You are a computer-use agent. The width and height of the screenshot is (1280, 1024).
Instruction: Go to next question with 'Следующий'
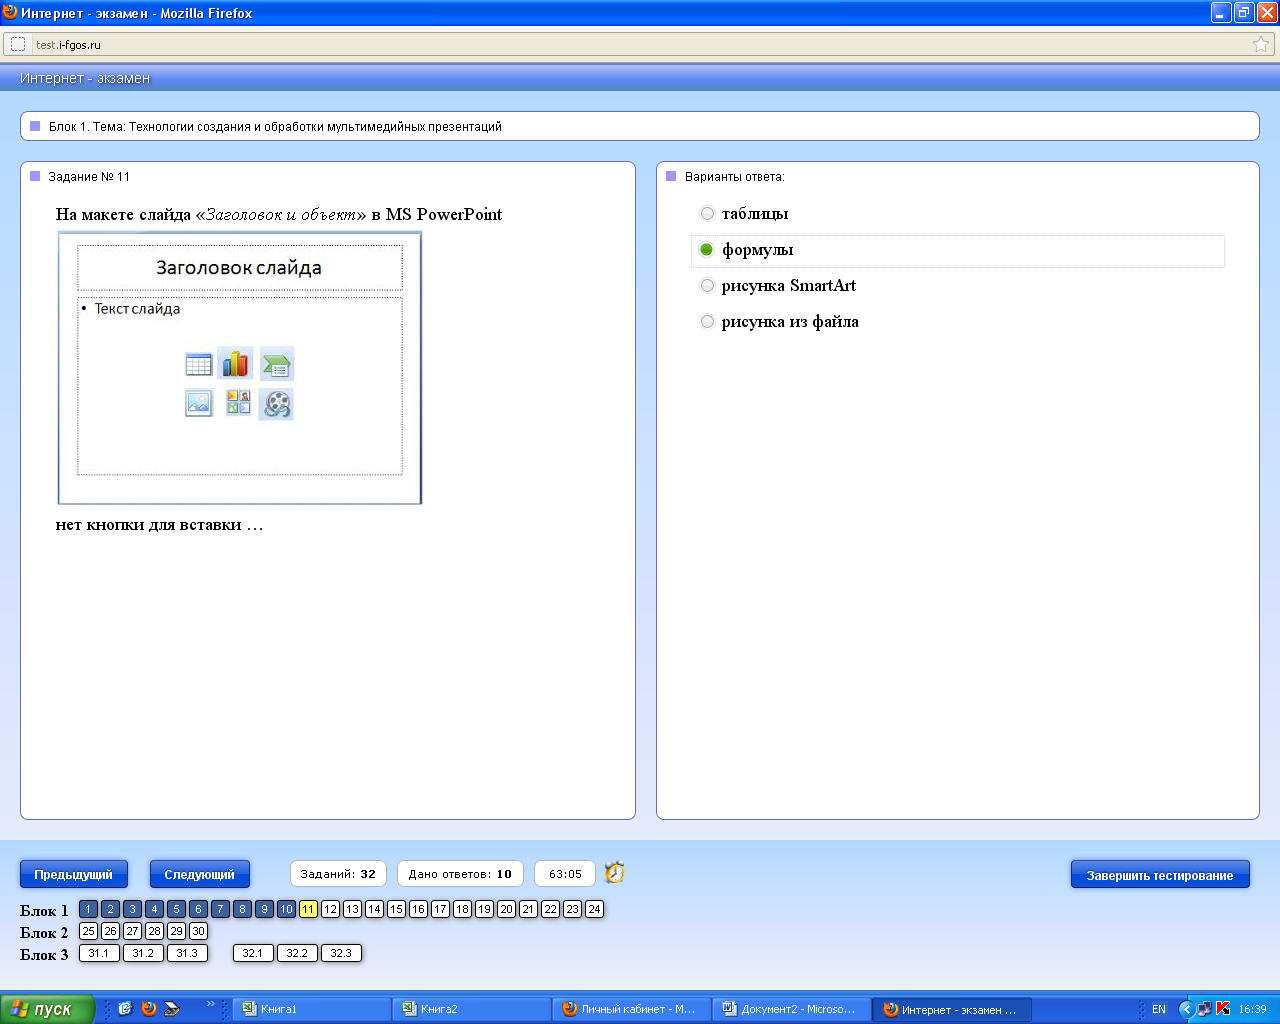click(200, 874)
